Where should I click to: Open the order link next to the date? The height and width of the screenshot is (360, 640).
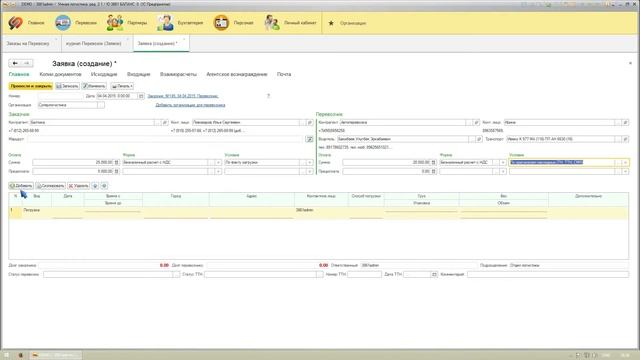[183, 96]
